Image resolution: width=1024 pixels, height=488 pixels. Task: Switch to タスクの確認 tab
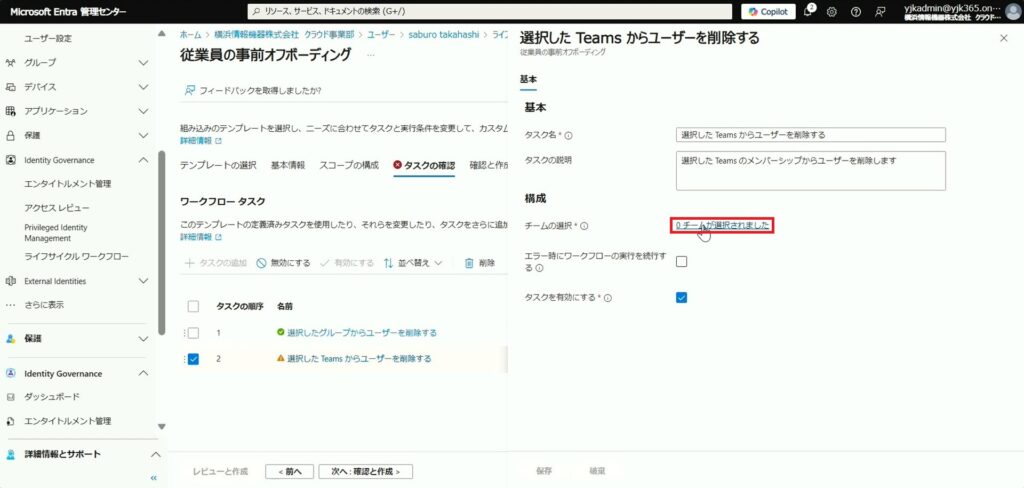coord(424,166)
